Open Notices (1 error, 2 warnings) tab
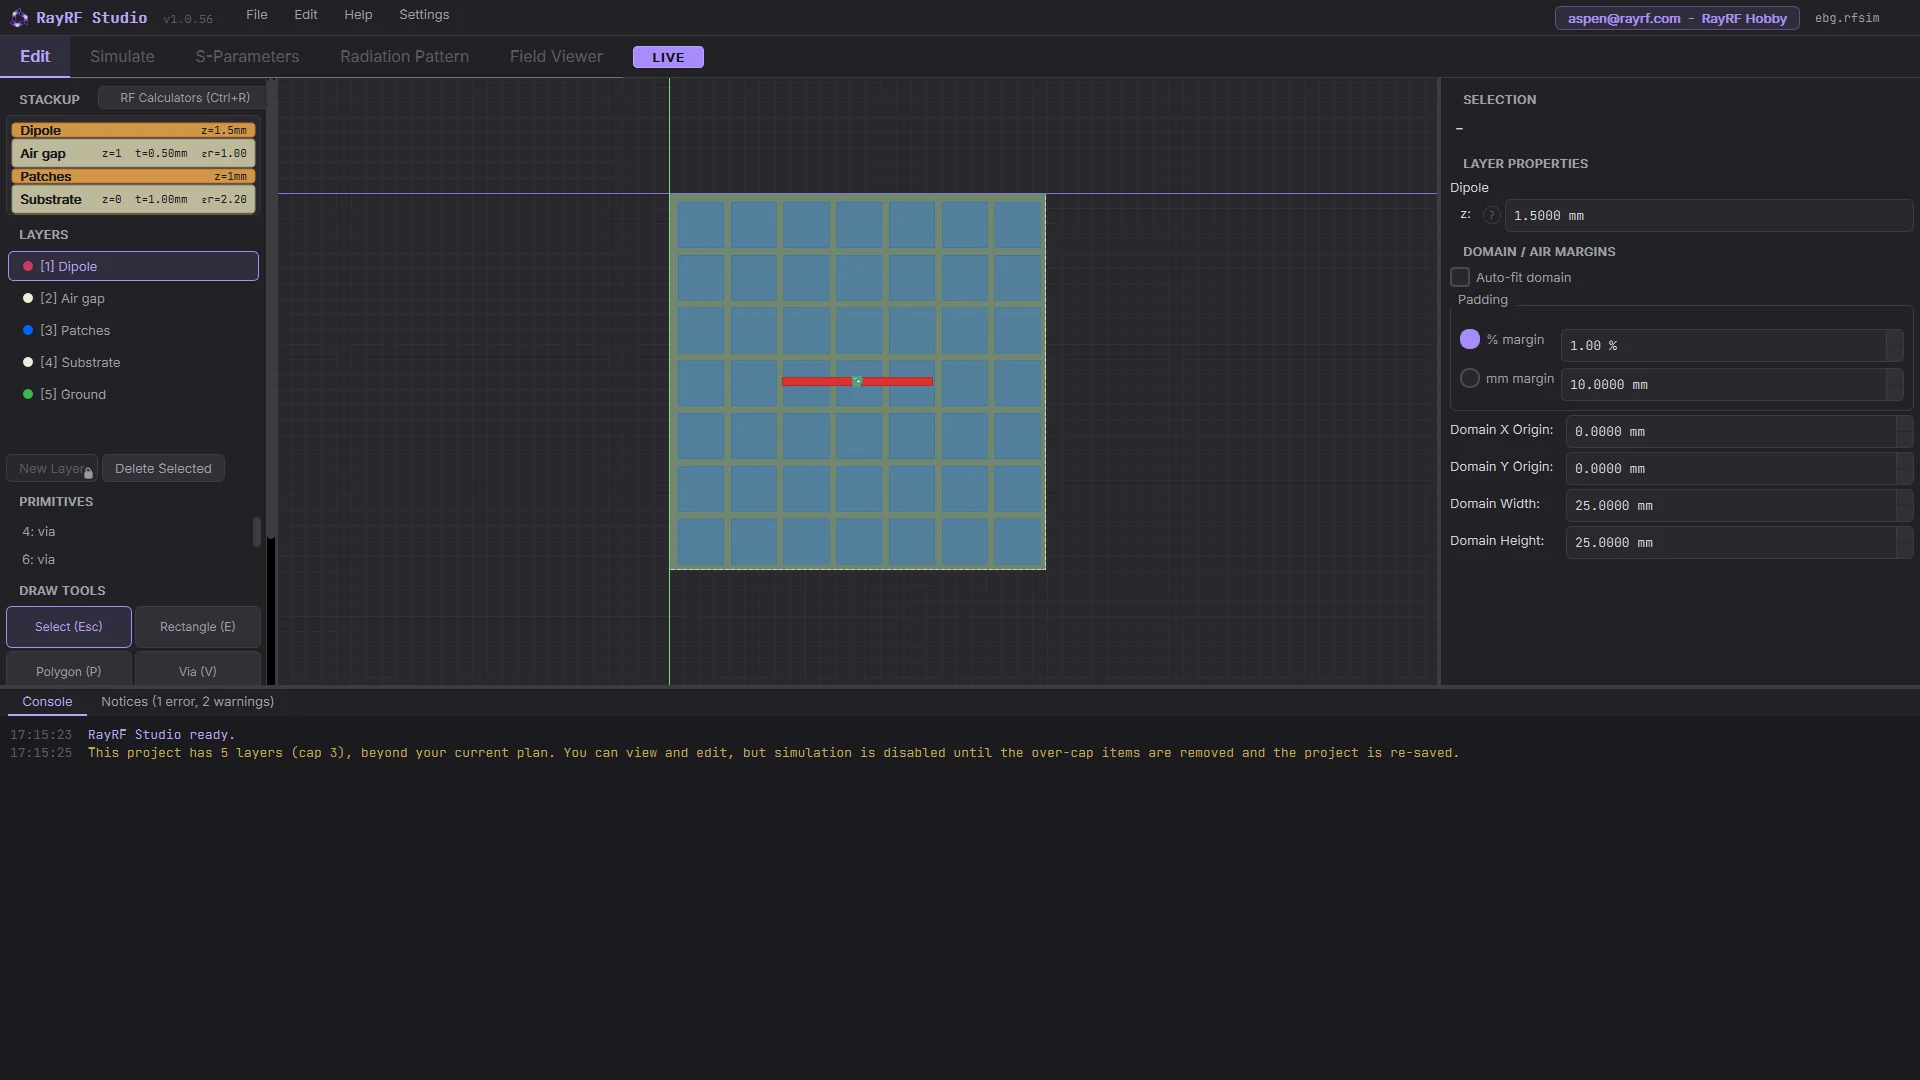 [x=187, y=701]
